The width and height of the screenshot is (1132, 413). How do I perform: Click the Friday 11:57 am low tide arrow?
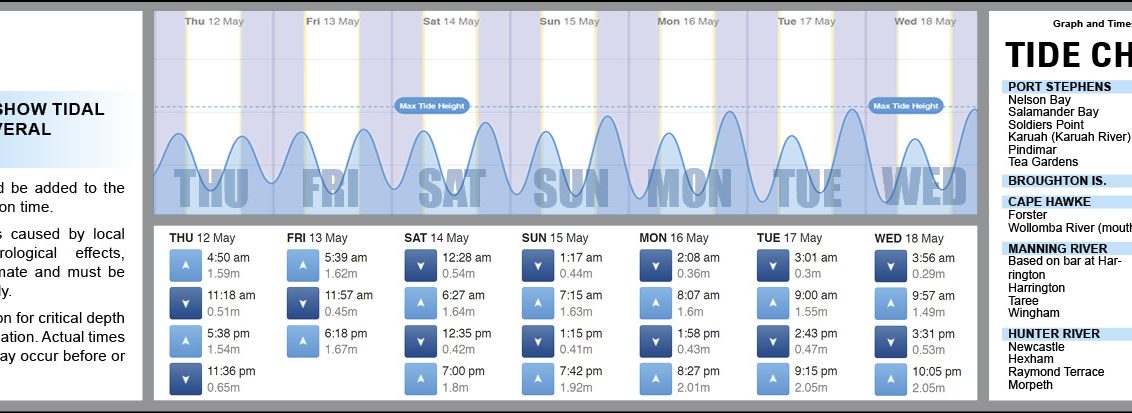tap(301, 303)
